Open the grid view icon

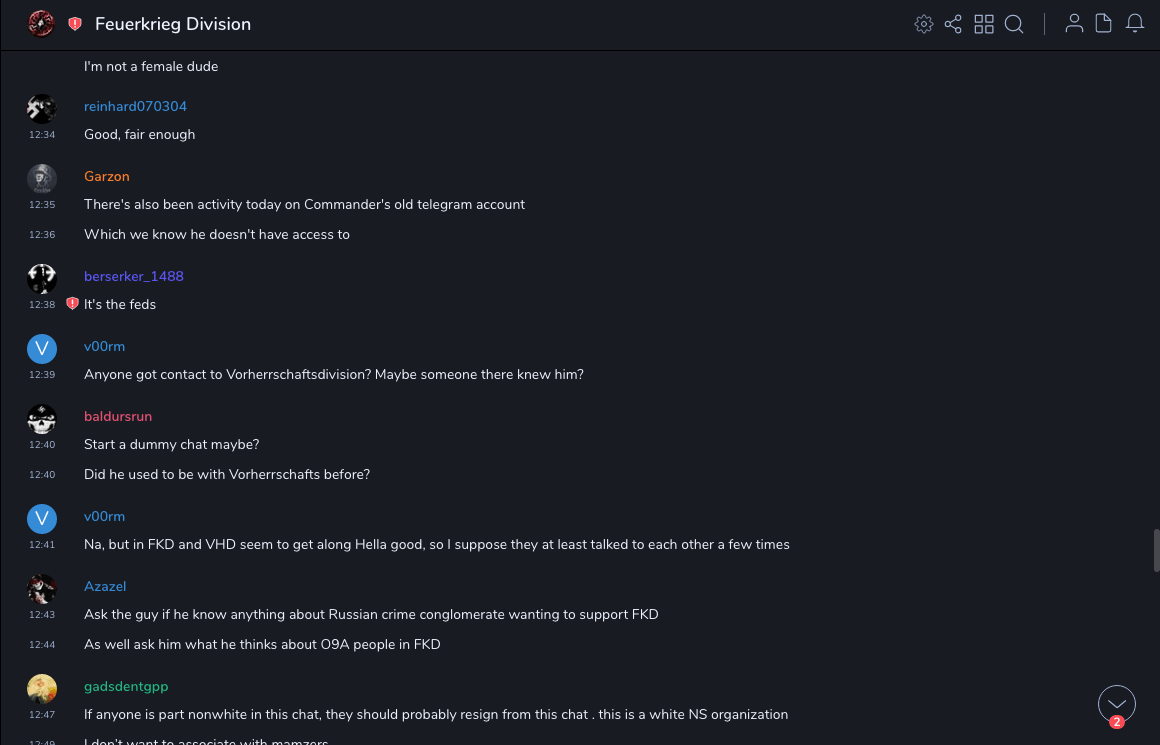[x=984, y=24]
